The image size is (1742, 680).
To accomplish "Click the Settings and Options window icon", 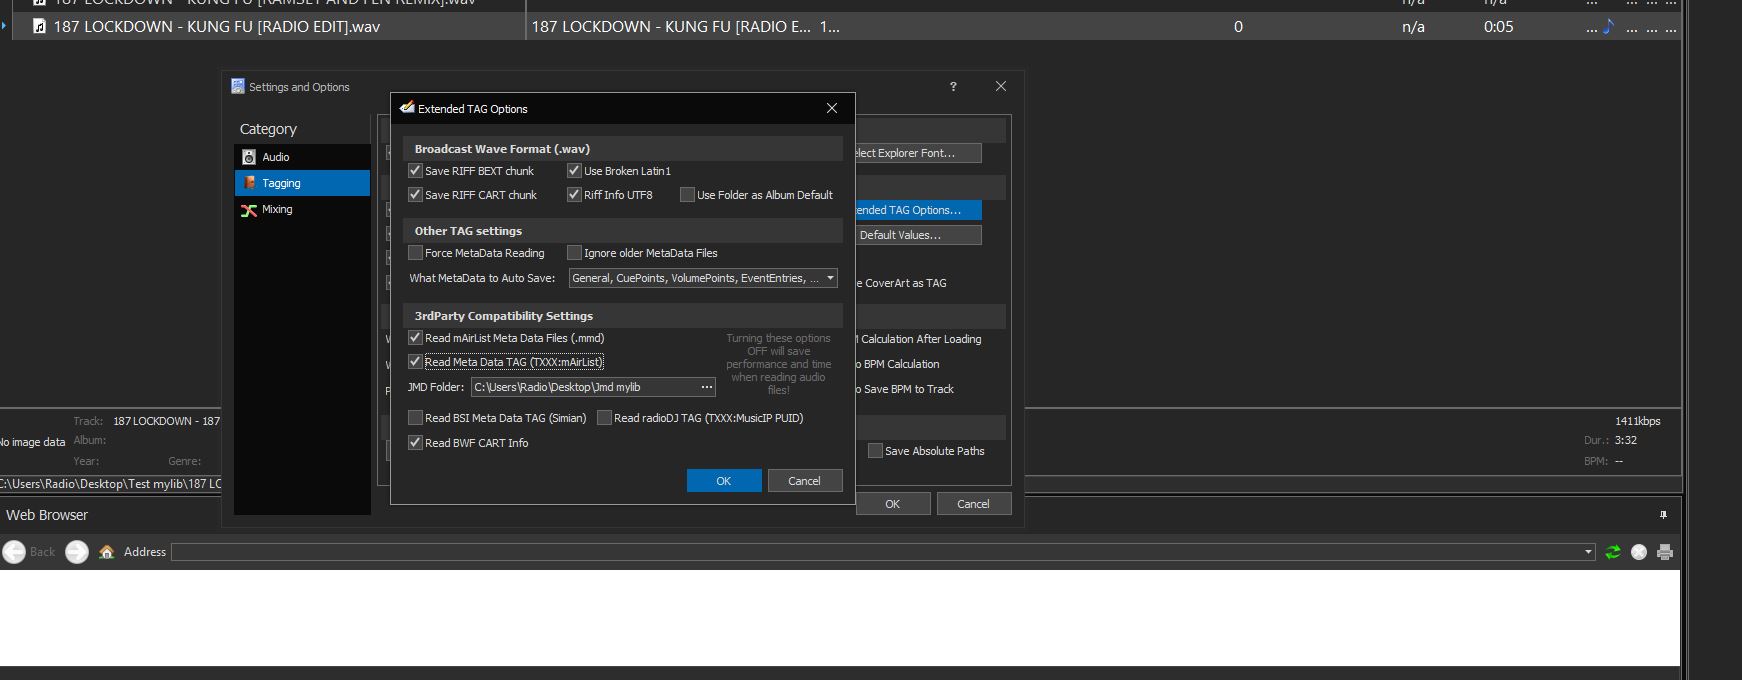I will [238, 87].
